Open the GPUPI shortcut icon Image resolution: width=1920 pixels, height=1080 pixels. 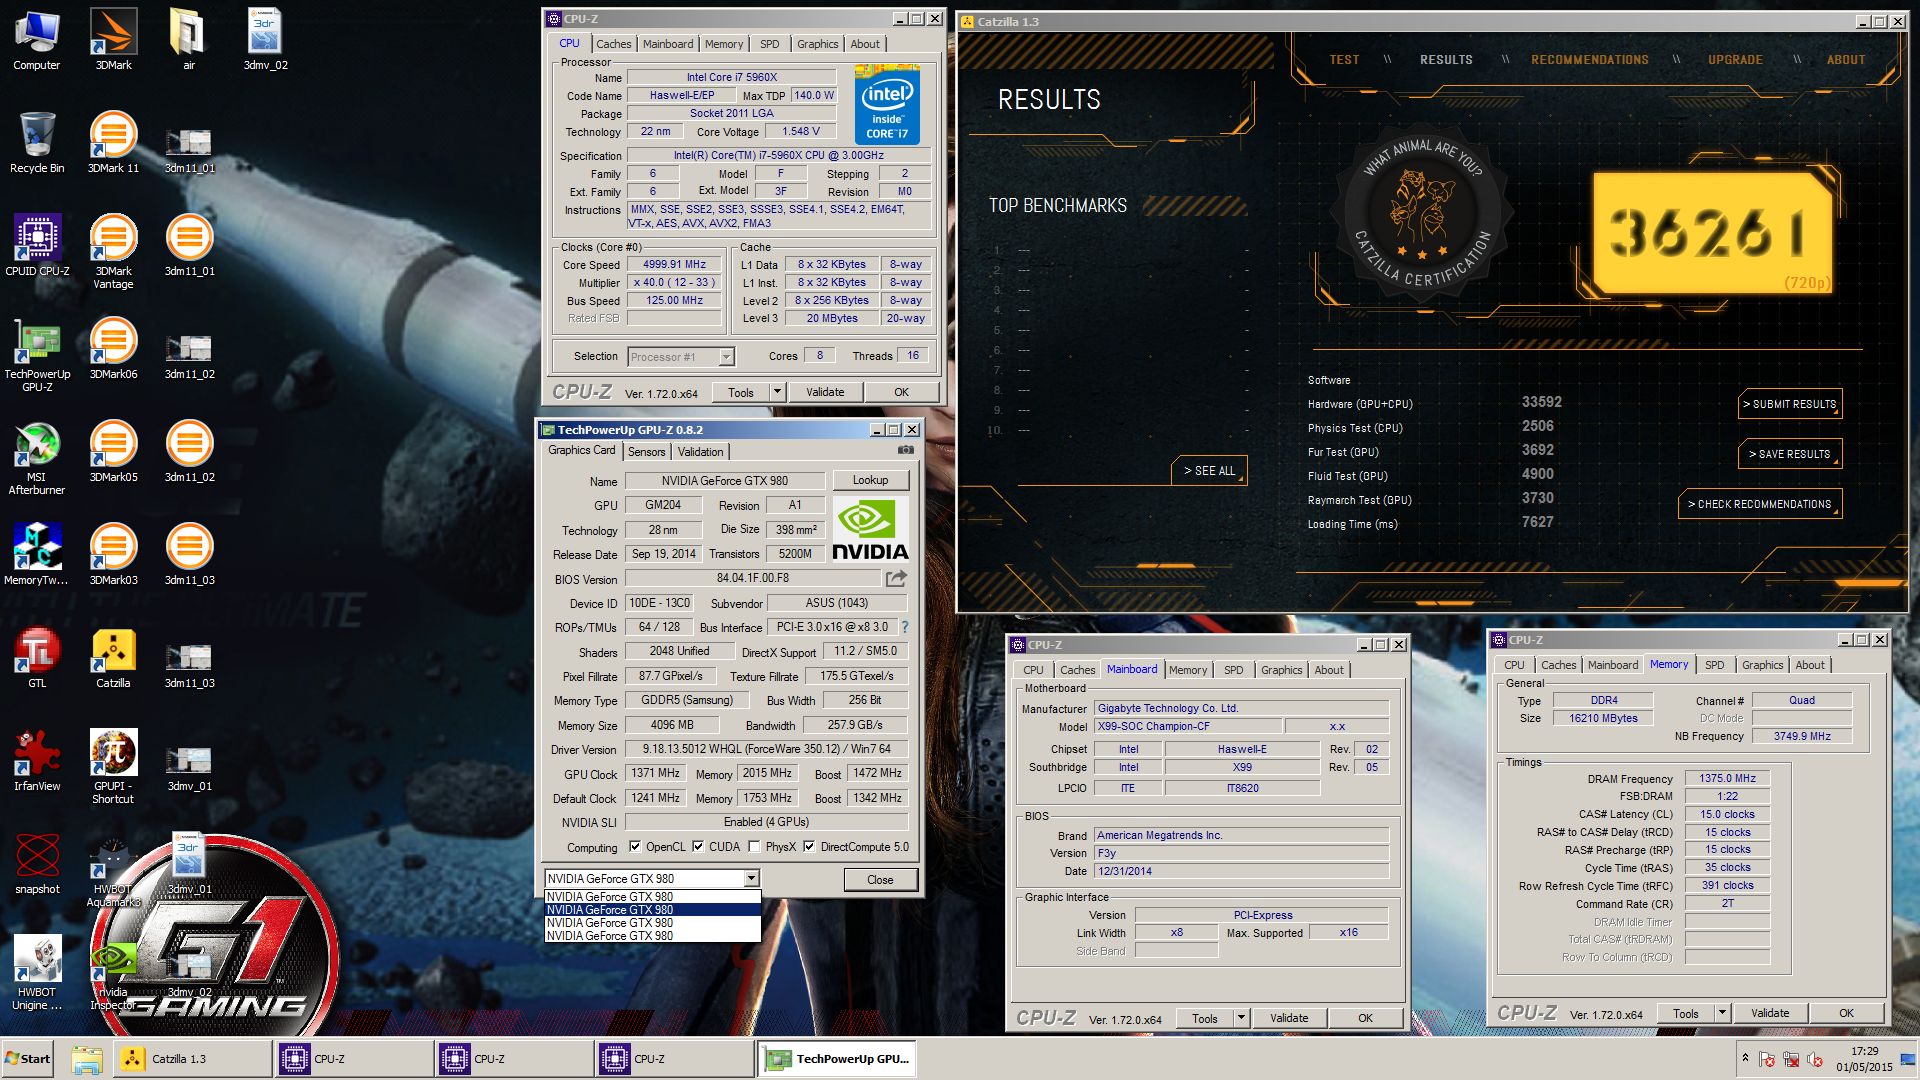pyautogui.click(x=113, y=767)
